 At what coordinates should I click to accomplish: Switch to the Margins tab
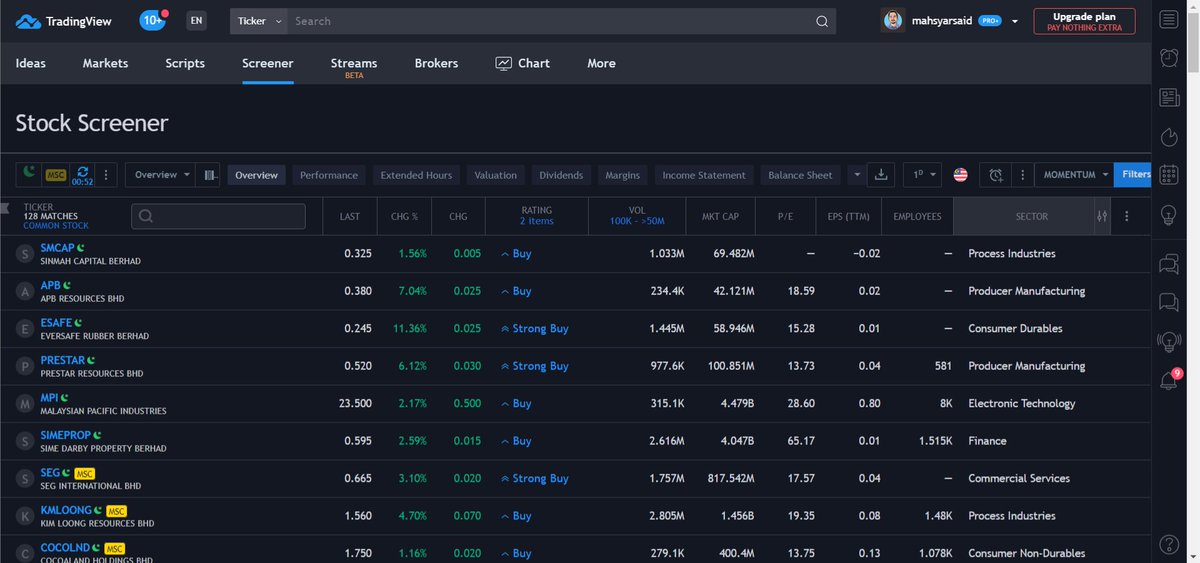(622, 175)
